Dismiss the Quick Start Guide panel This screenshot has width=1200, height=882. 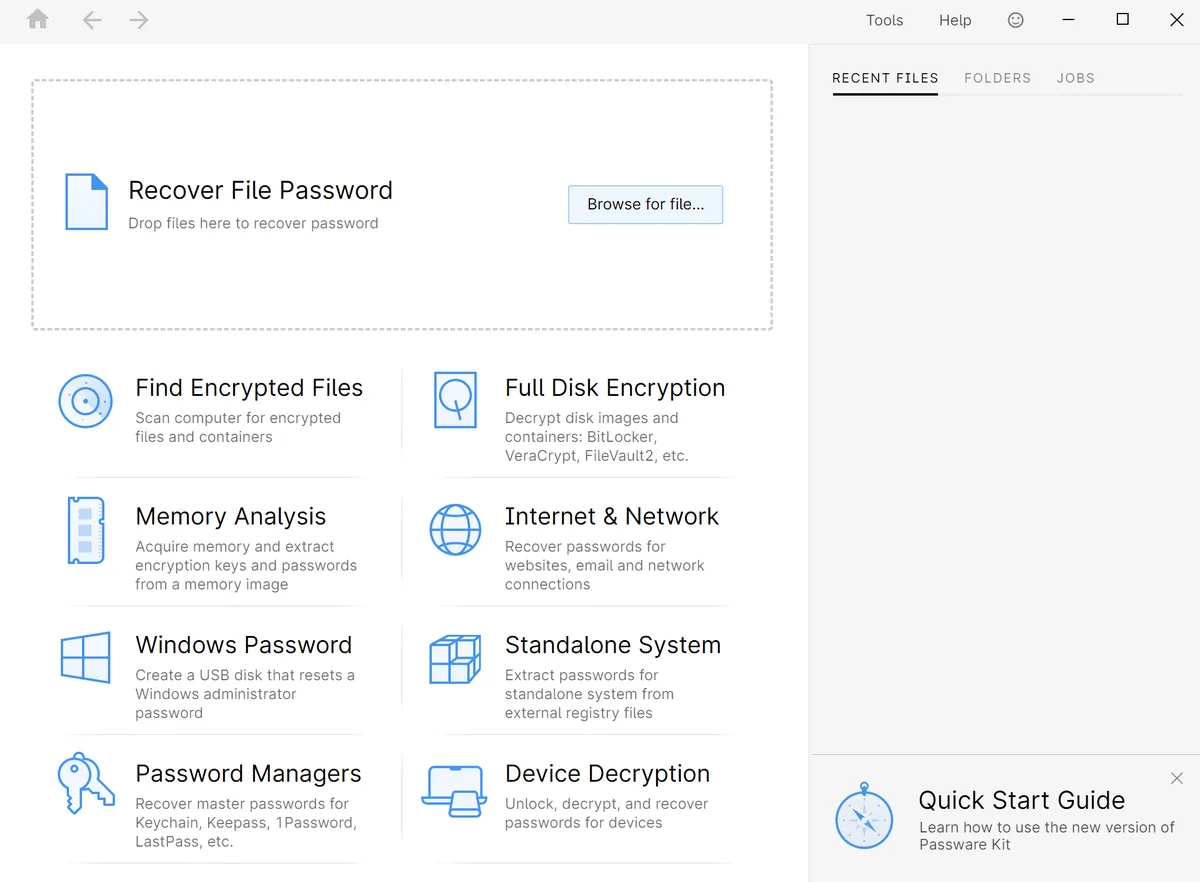click(x=1177, y=778)
